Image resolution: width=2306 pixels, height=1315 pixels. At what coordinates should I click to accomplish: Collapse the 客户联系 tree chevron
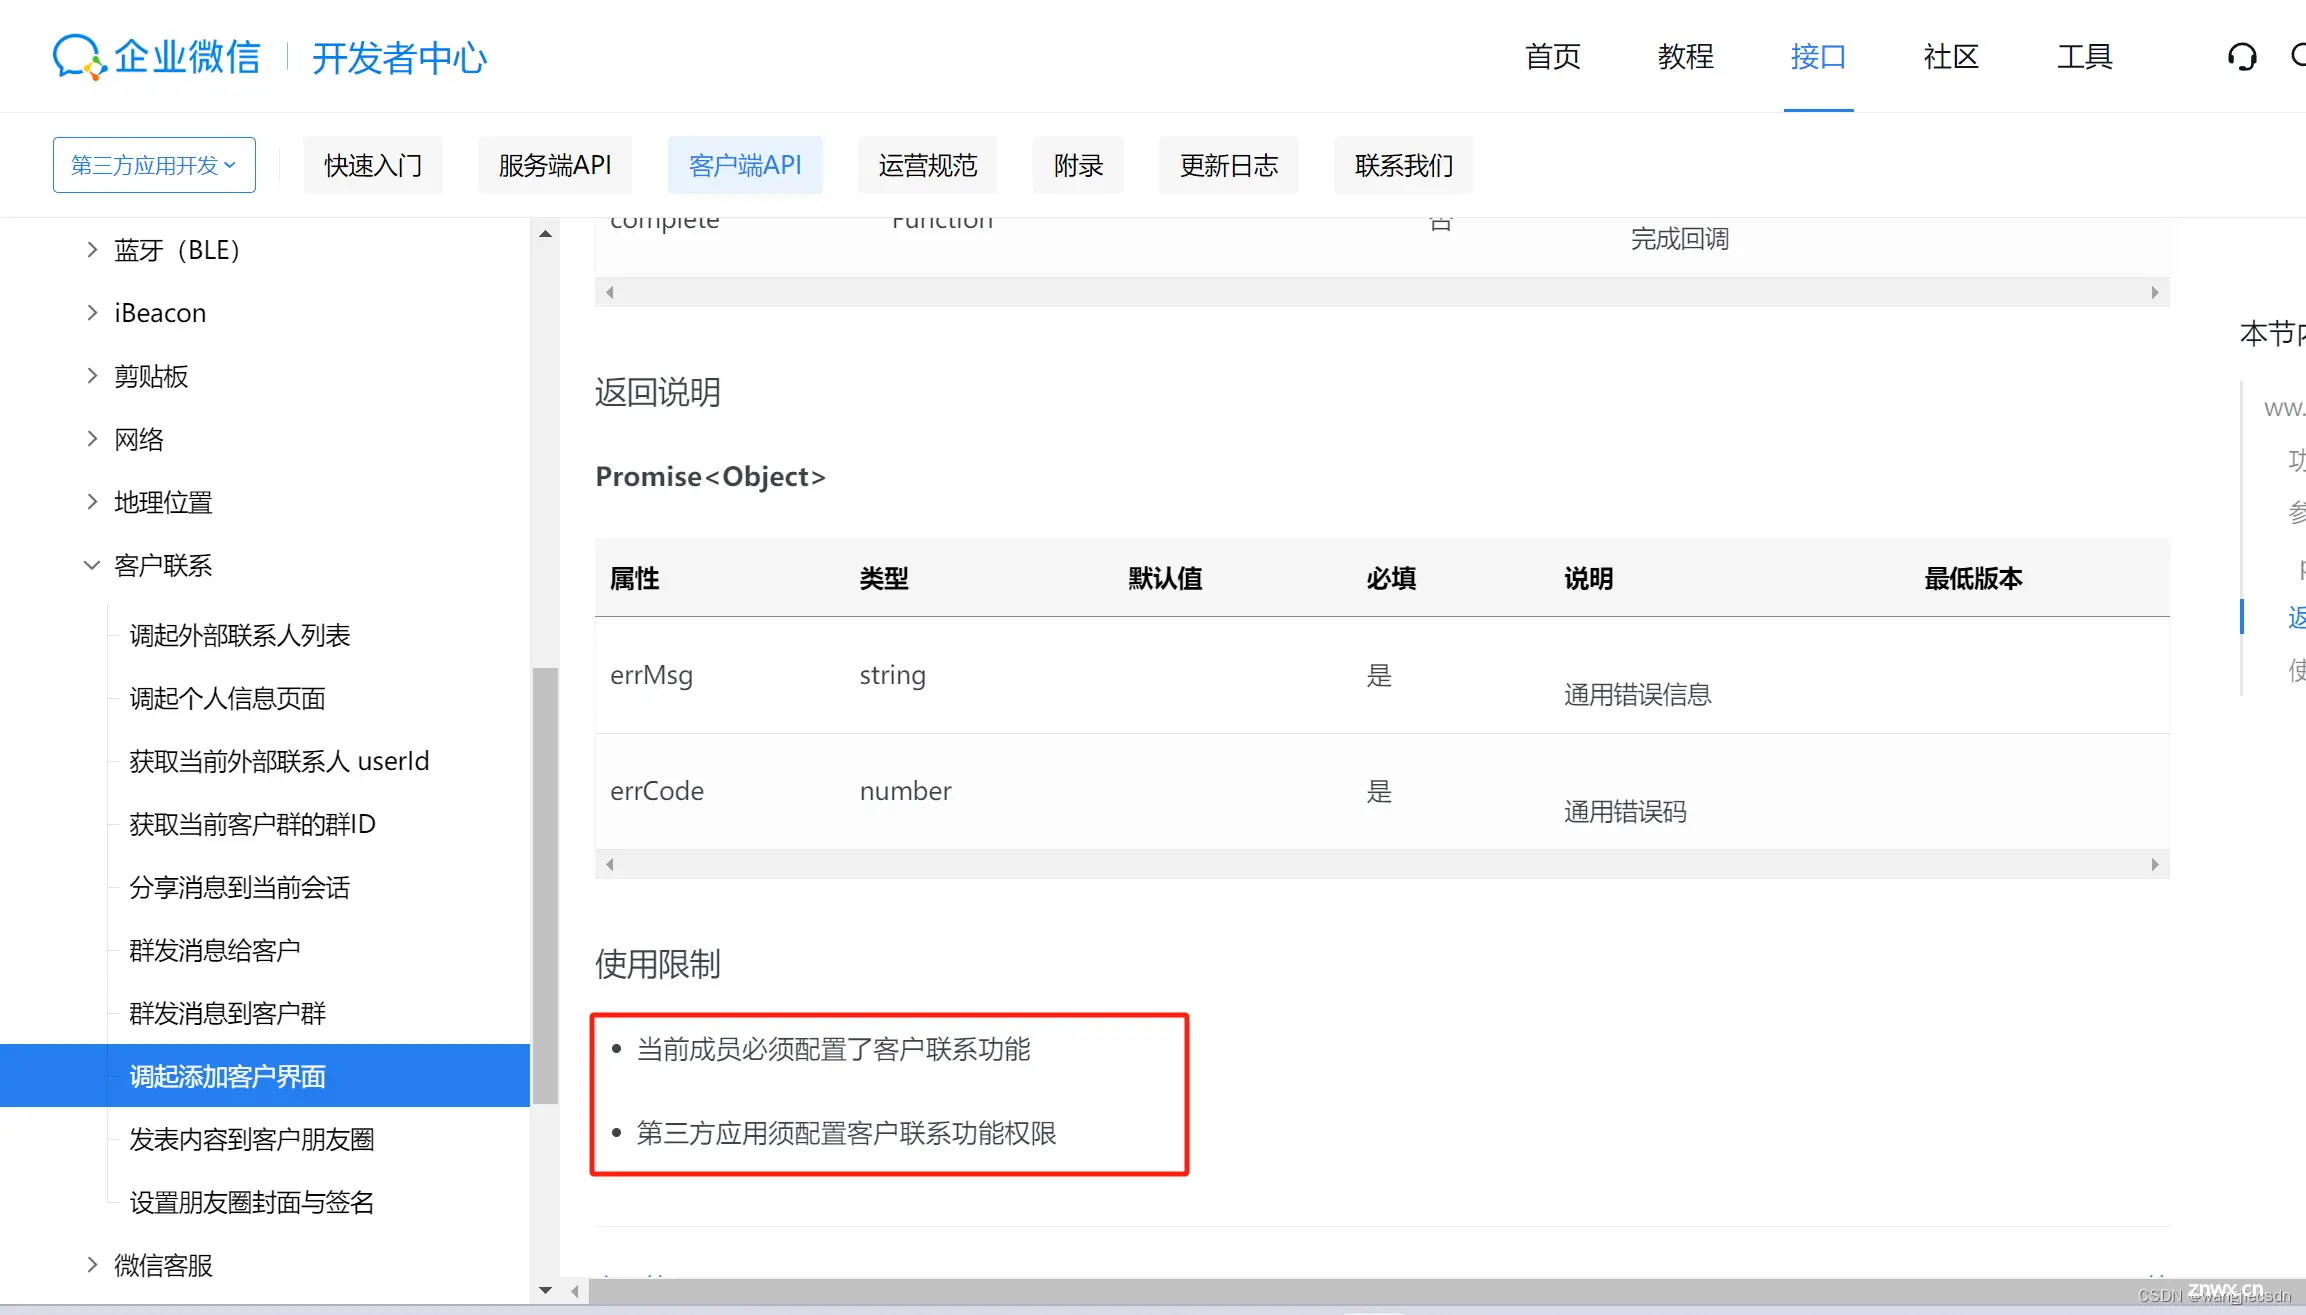[x=92, y=565]
